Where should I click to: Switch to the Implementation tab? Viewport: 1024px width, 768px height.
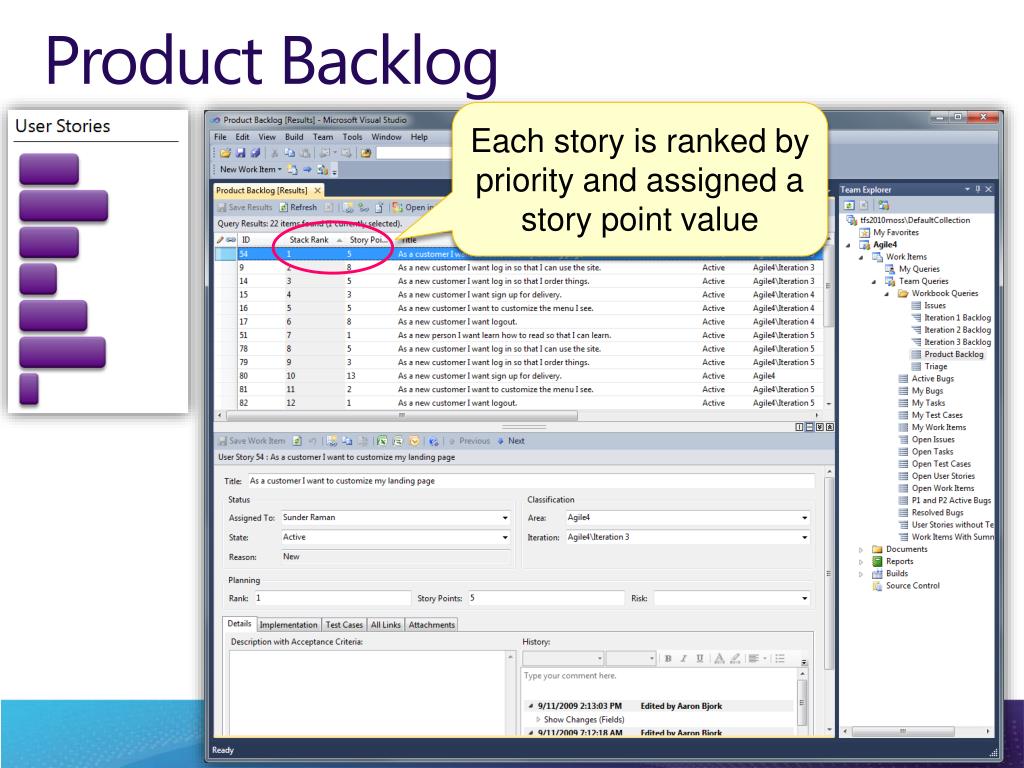click(288, 625)
